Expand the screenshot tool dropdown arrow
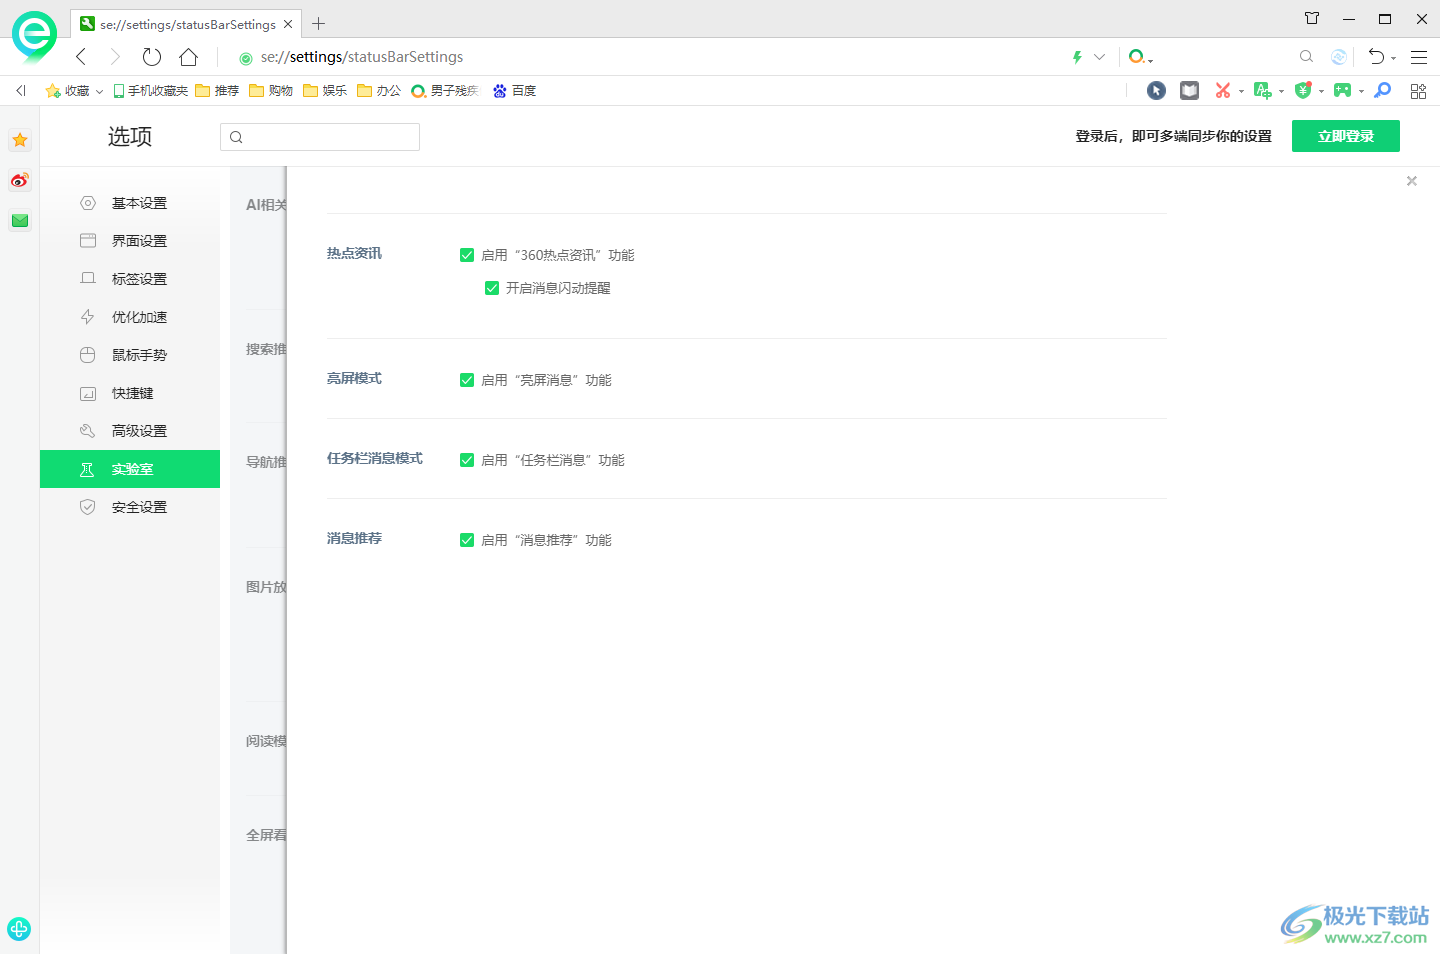Viewport: 1440px width, 954px height. click(x=1241, y=92)
